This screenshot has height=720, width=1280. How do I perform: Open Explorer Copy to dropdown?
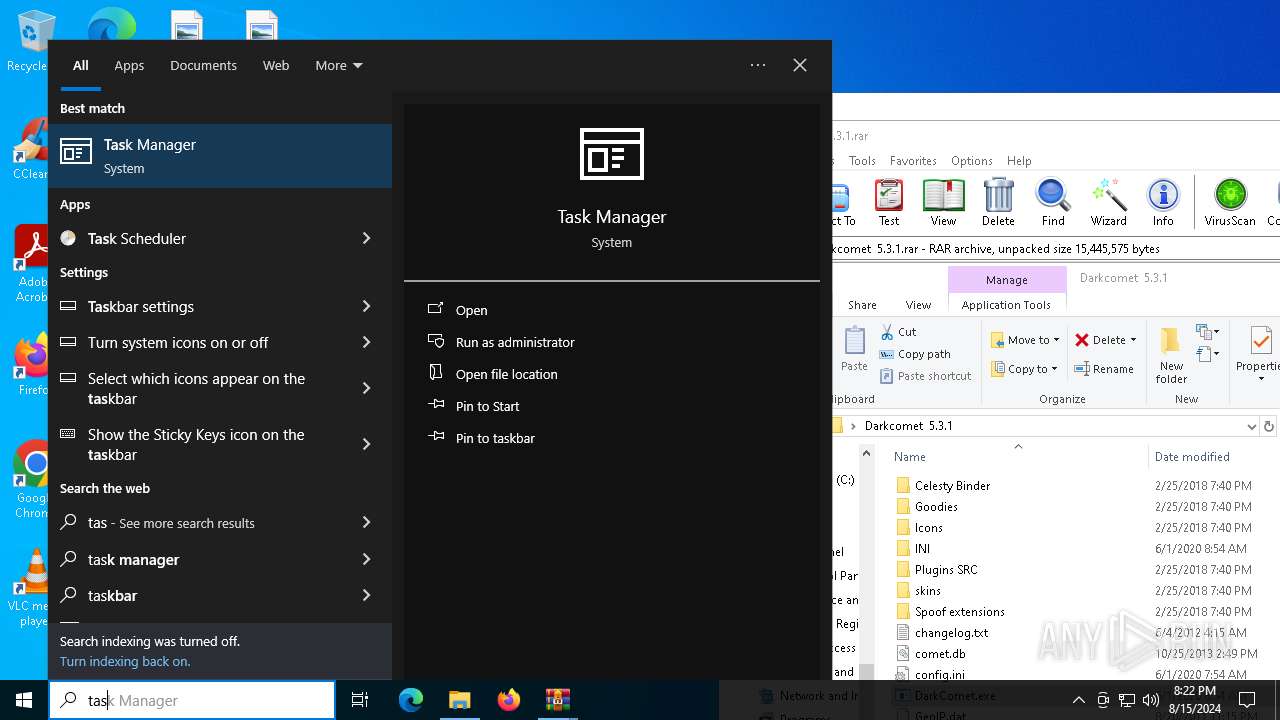tap(1025, 369)
